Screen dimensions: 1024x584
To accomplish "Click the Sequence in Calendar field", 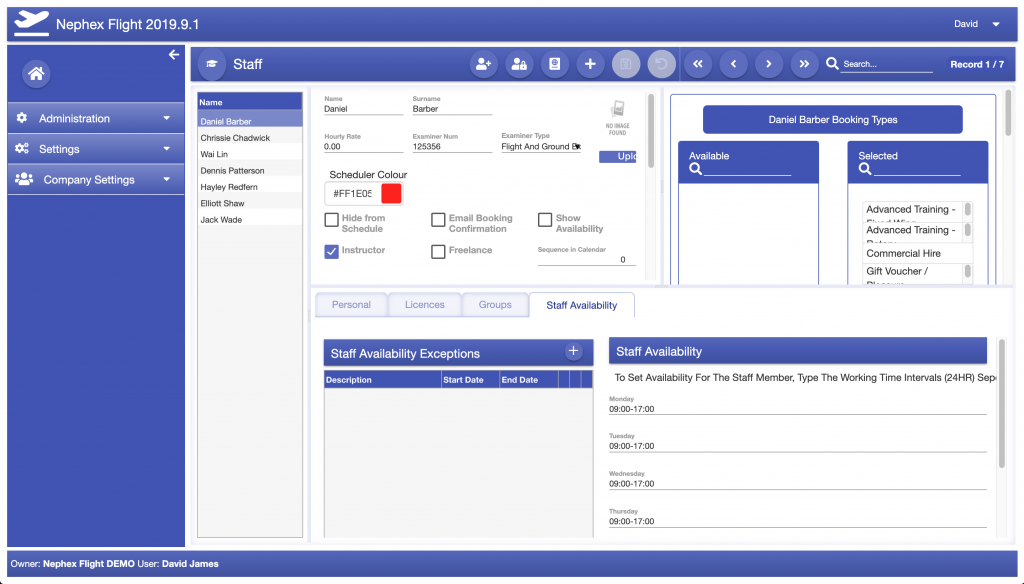I will (x=586, y=260).
